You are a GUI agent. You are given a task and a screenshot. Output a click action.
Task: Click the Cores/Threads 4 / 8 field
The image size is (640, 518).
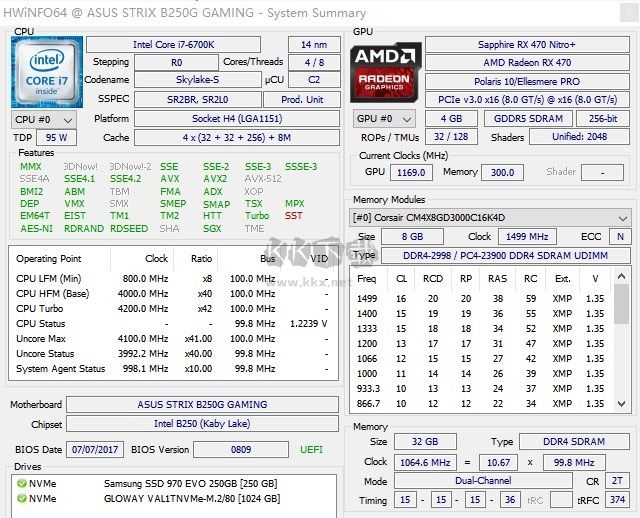314,62
